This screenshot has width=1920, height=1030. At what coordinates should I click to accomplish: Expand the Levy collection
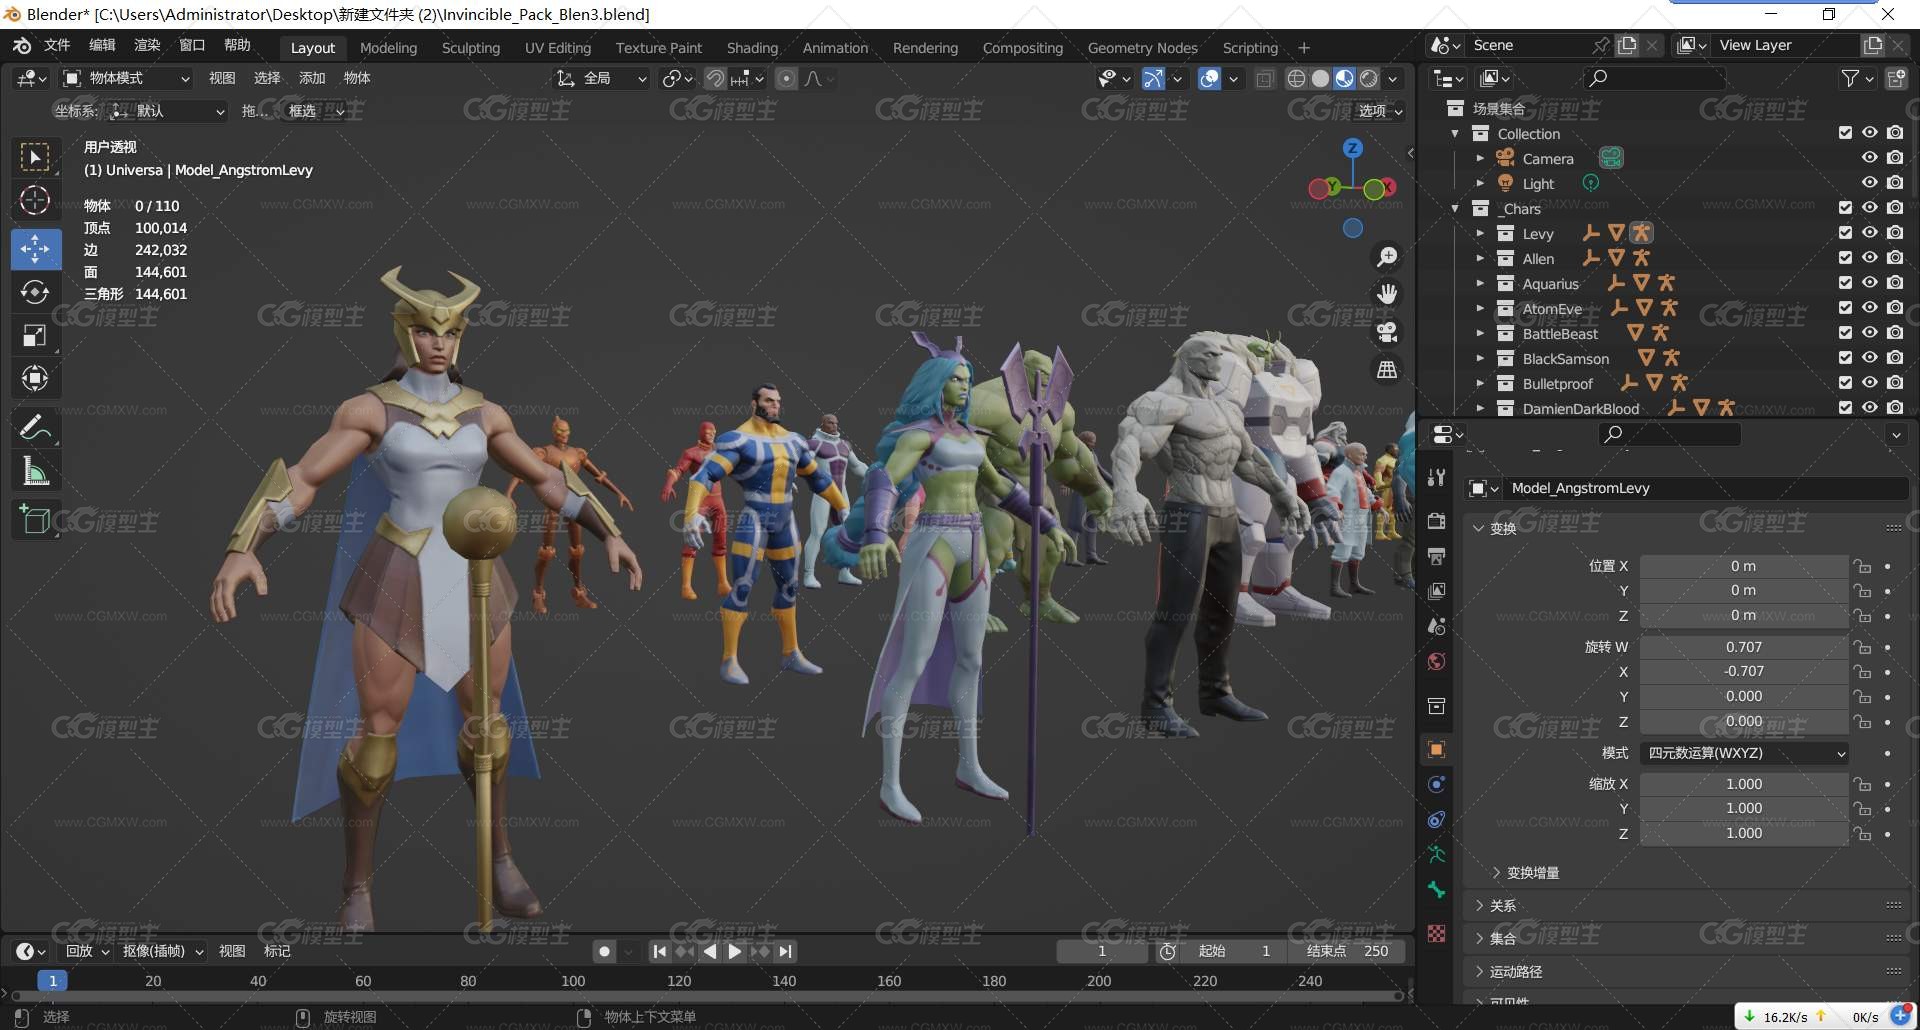tap(1480, 233)
